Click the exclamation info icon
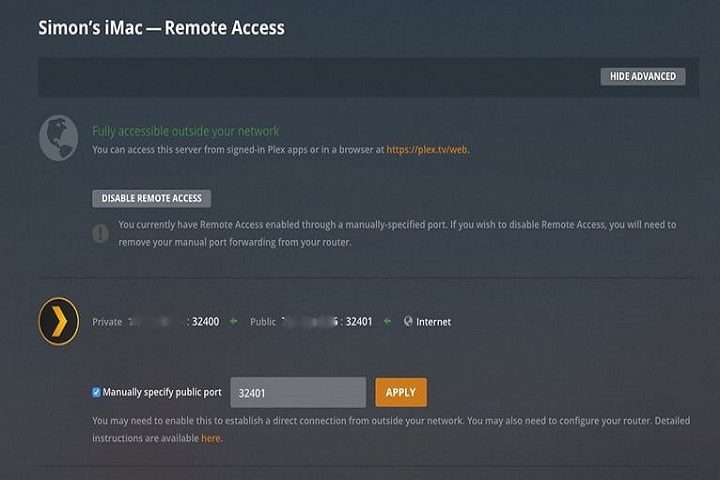Viewport: 720px width, 480px height. click(100, 233)
